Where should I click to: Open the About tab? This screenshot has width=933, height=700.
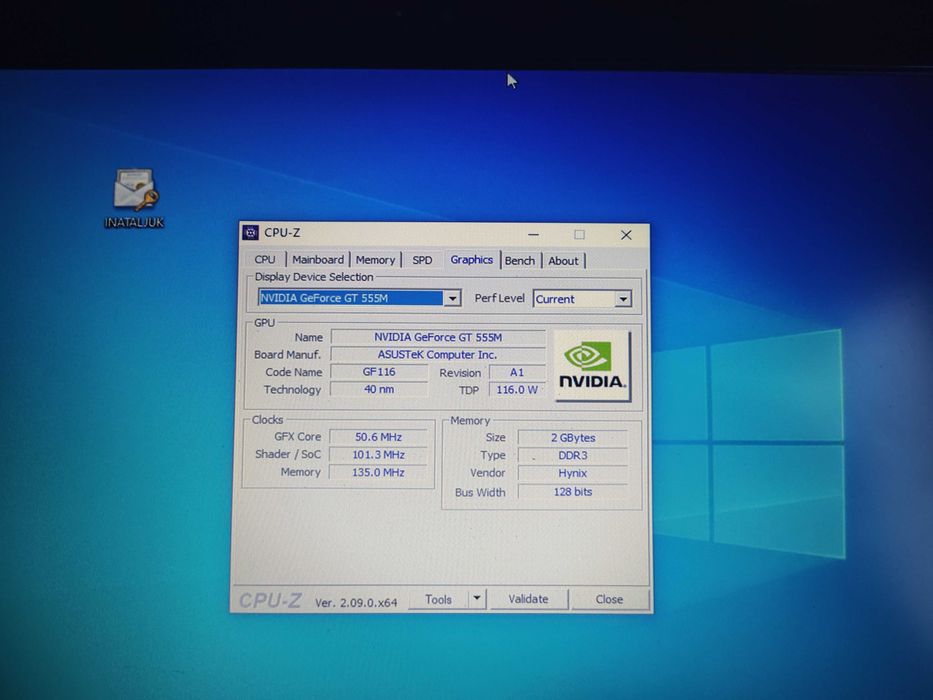coord(563,261)
